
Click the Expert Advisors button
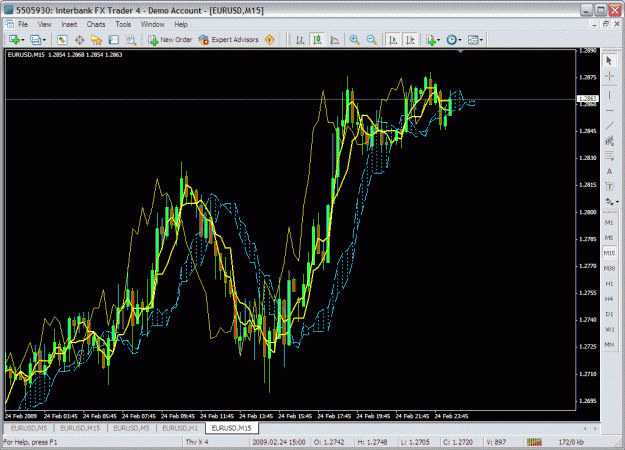coord(229,40)
